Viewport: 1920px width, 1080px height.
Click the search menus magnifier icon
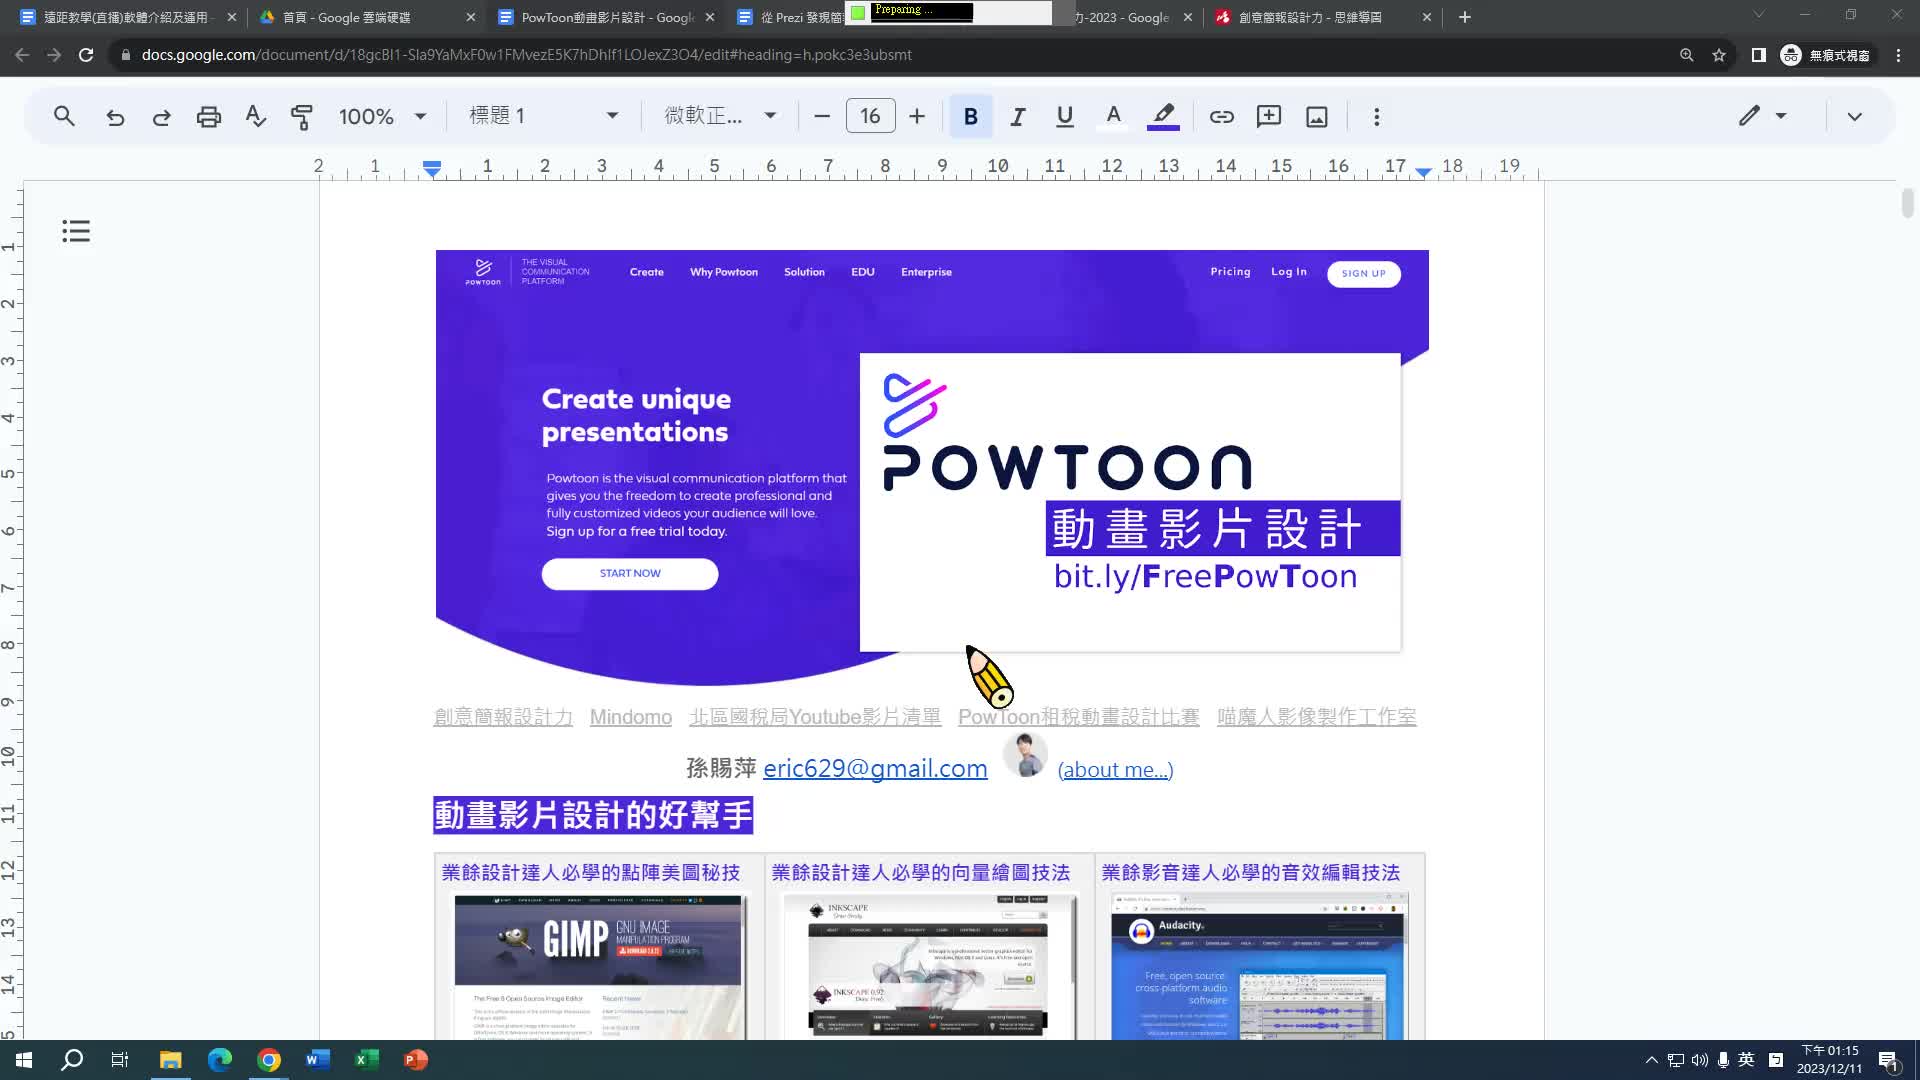[64, 116]
